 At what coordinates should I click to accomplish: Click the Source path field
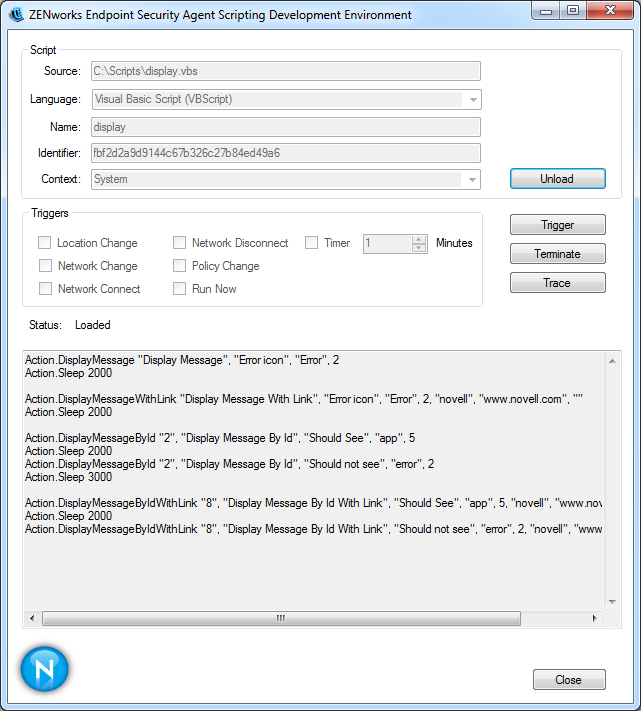coord(286,71)
